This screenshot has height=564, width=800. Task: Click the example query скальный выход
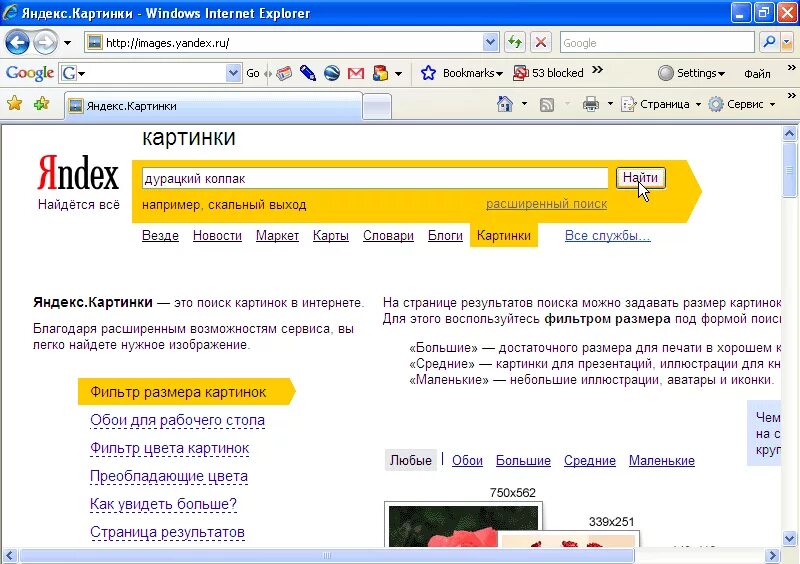tap(257, 205)
